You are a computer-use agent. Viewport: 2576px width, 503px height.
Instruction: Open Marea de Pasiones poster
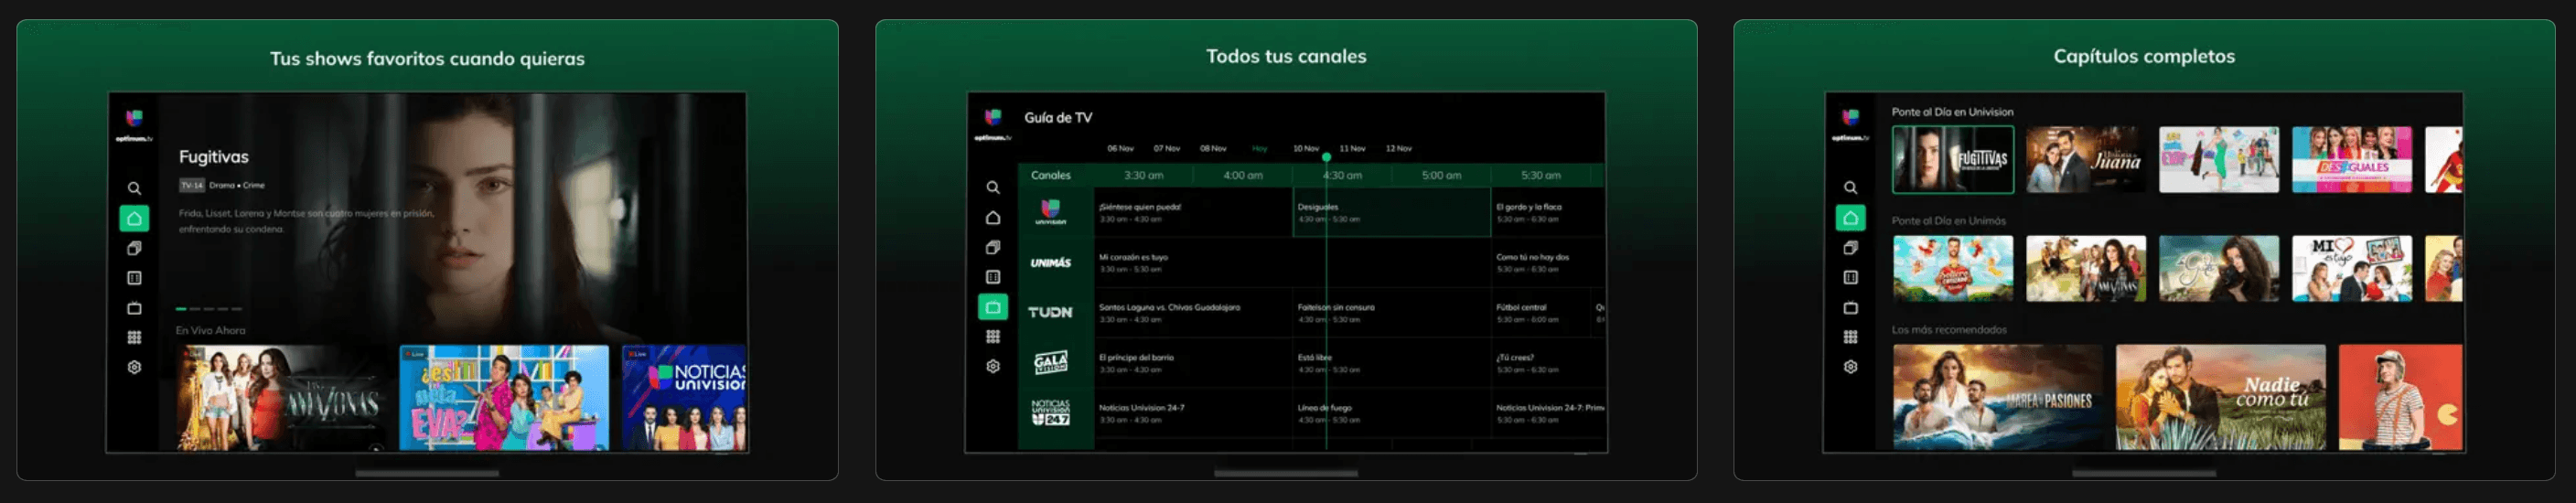1998,397
